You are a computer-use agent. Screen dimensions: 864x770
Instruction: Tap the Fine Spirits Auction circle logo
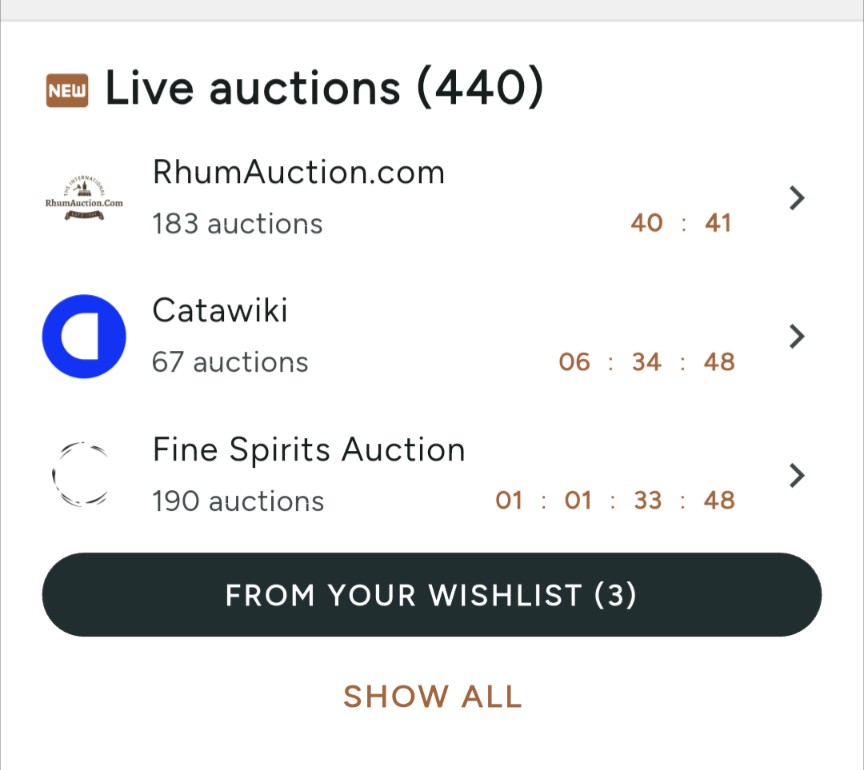coord(82,474)
